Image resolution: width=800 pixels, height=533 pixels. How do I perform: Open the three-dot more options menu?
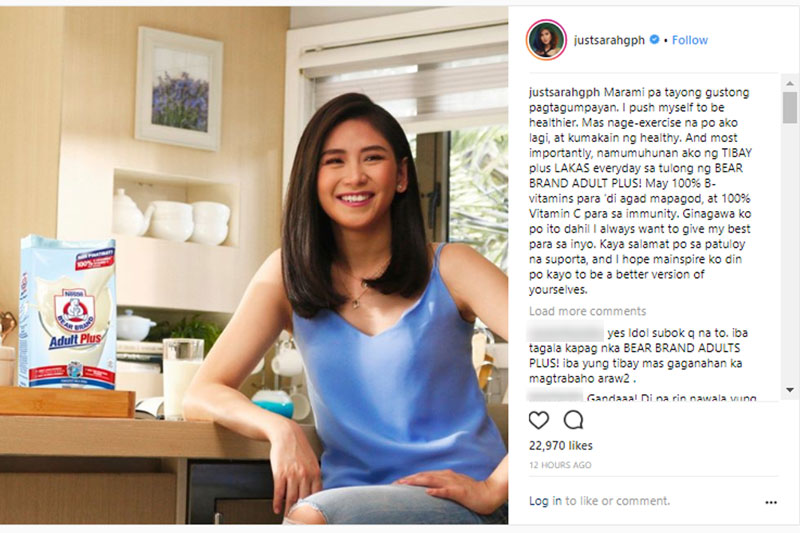tap(770, 502)
